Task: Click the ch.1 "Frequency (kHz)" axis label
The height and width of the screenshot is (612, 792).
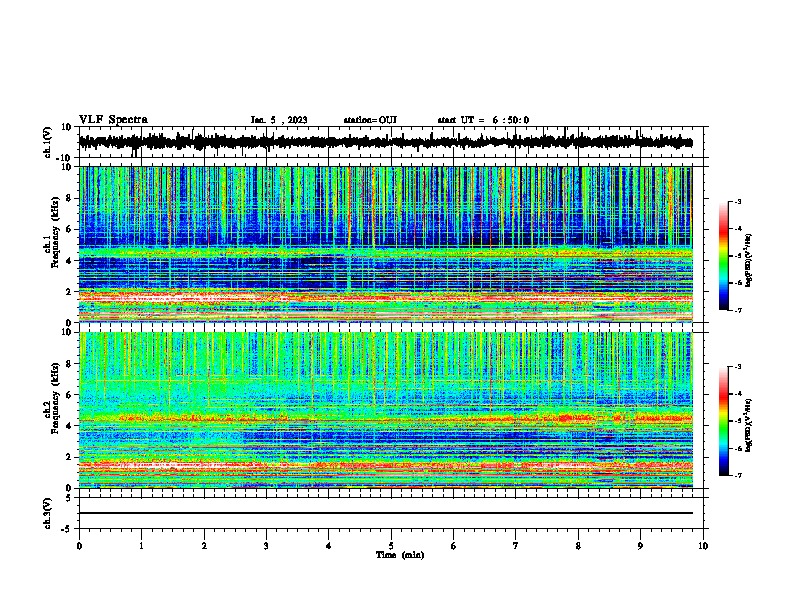Action: click(x=55, y=232)
